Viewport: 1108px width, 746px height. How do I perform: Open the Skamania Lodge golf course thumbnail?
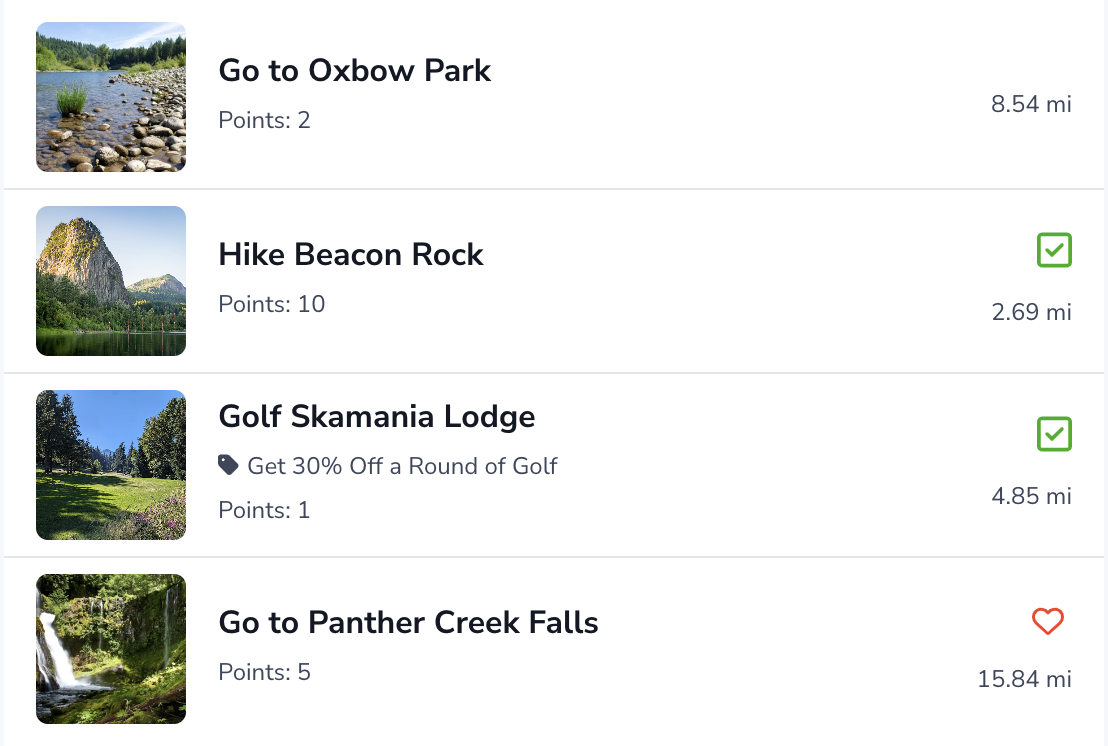[x=111, y=465]
